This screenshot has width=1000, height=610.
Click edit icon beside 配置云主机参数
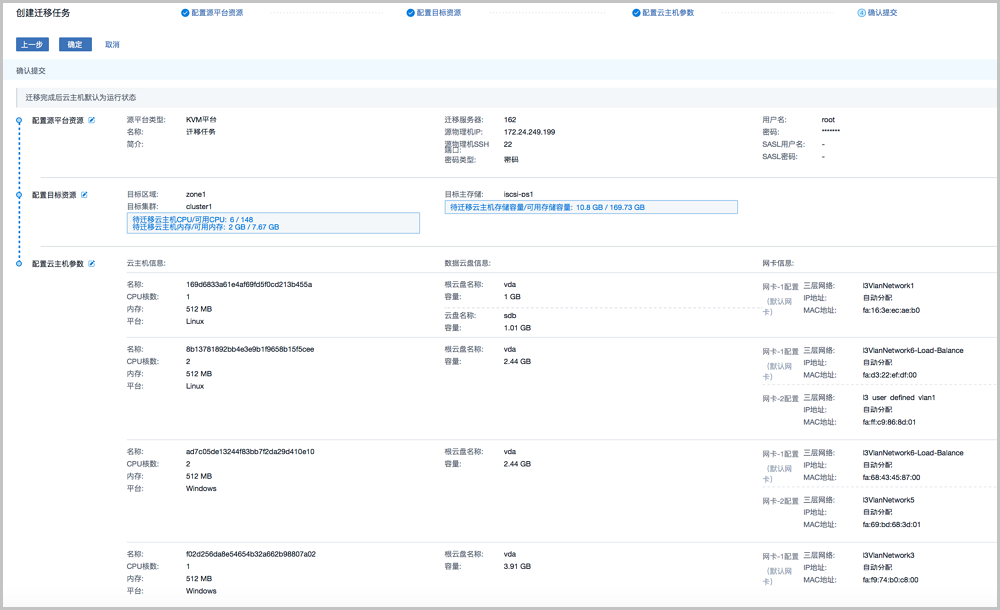[92, 264]
